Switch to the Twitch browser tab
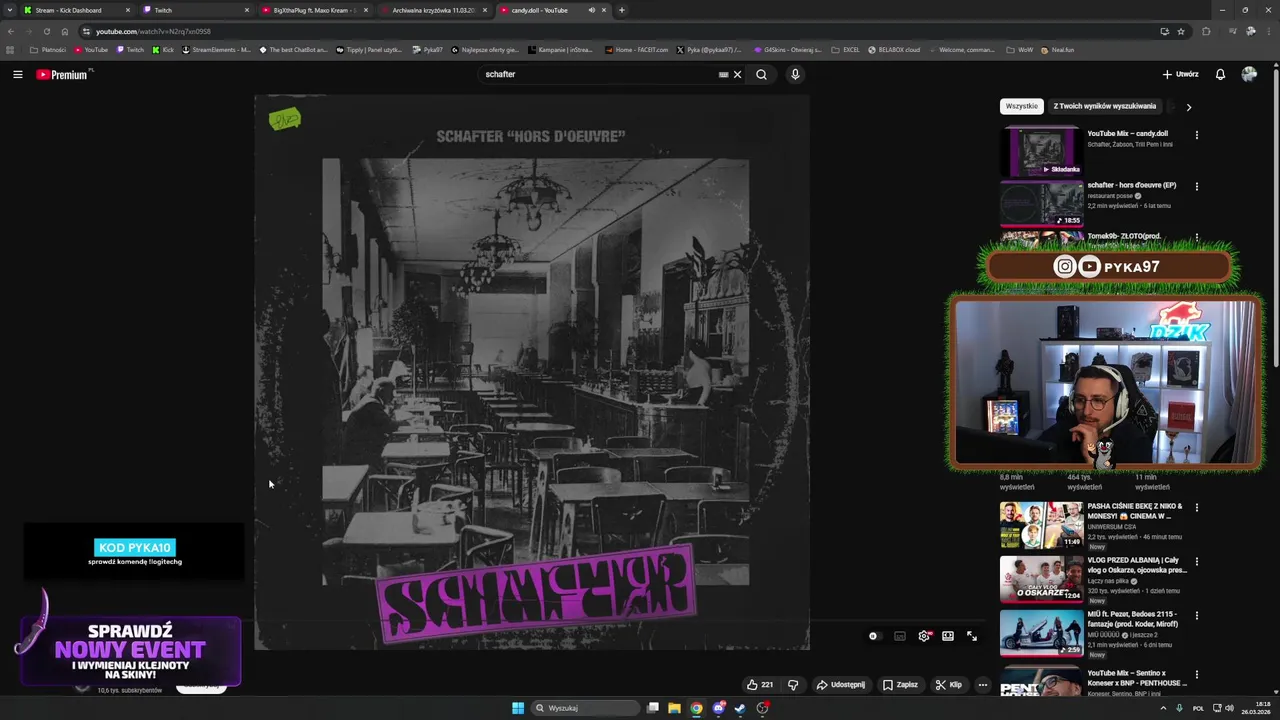The width and height of the screenshot is (1280, 720). tap(195, 10)
